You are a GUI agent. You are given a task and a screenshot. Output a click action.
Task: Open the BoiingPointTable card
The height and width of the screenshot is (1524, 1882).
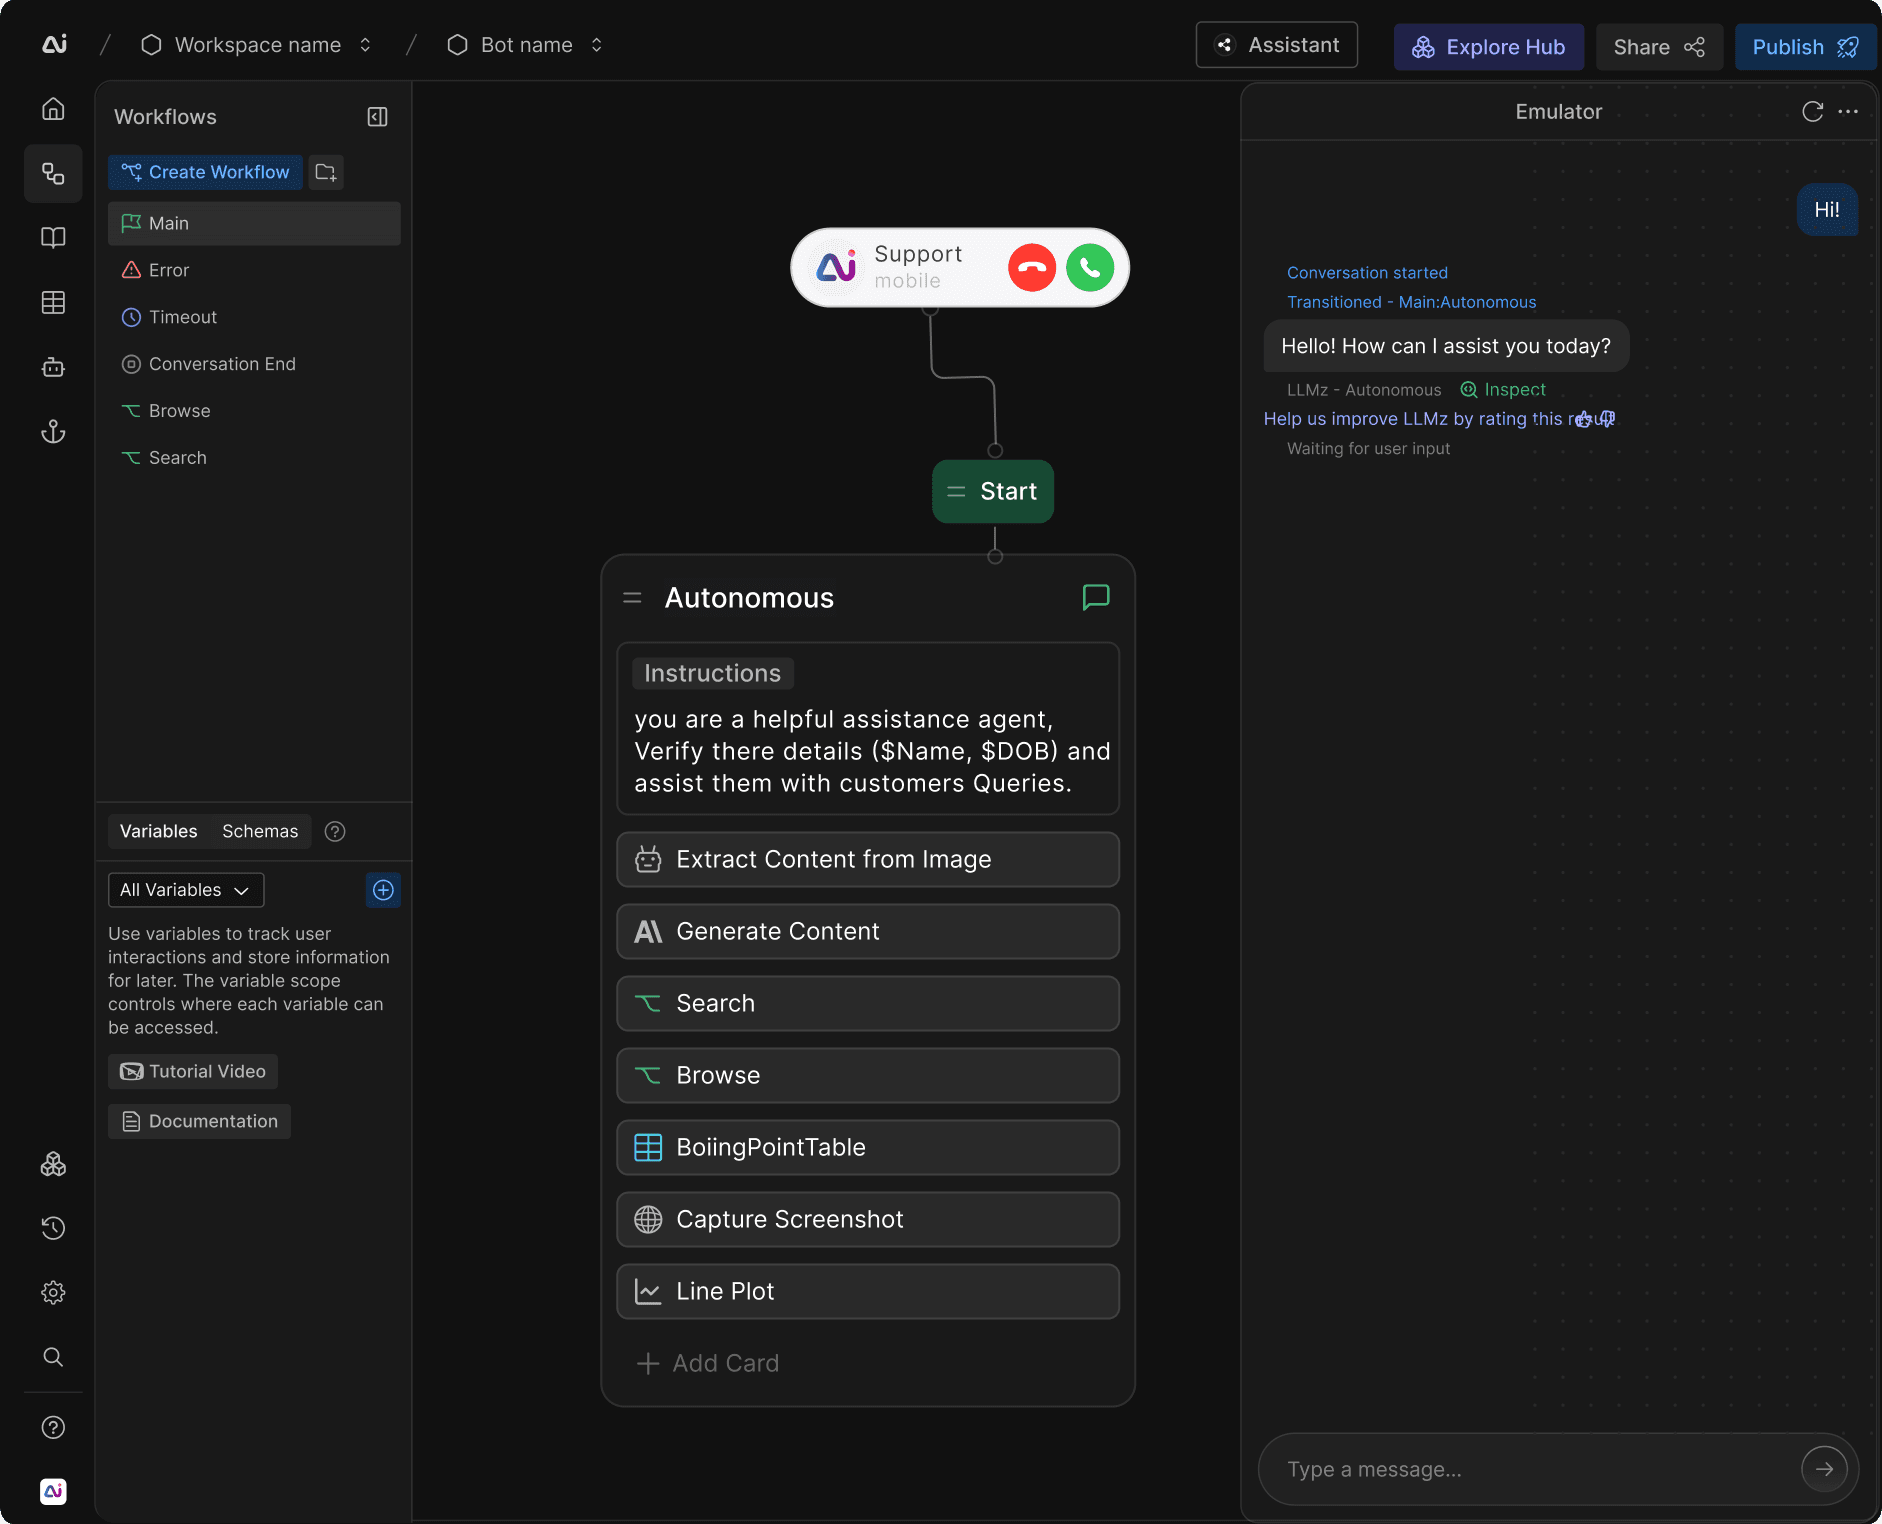[868, 1148]
